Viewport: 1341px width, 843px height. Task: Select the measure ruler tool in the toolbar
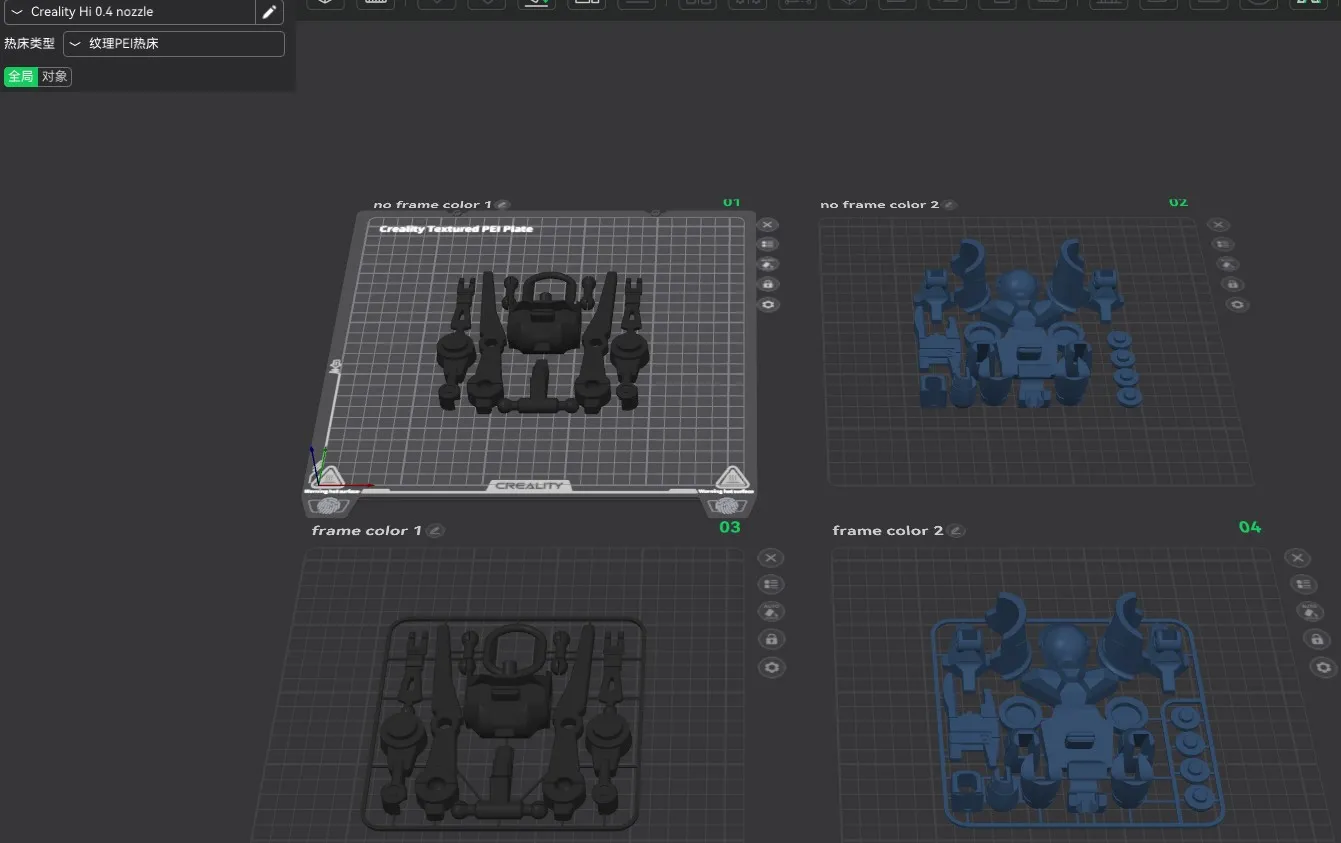[375, 4]
